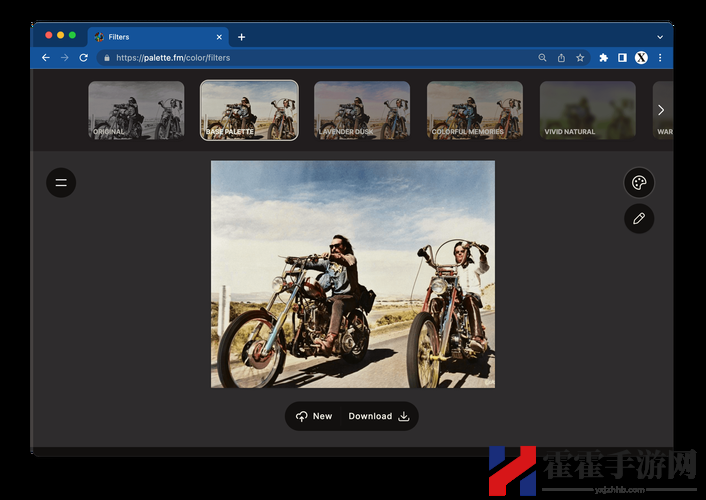
Task: Choose the Lavender Dusk filter thumbnail
Action: pyautogui.click(x=362, y=110)
